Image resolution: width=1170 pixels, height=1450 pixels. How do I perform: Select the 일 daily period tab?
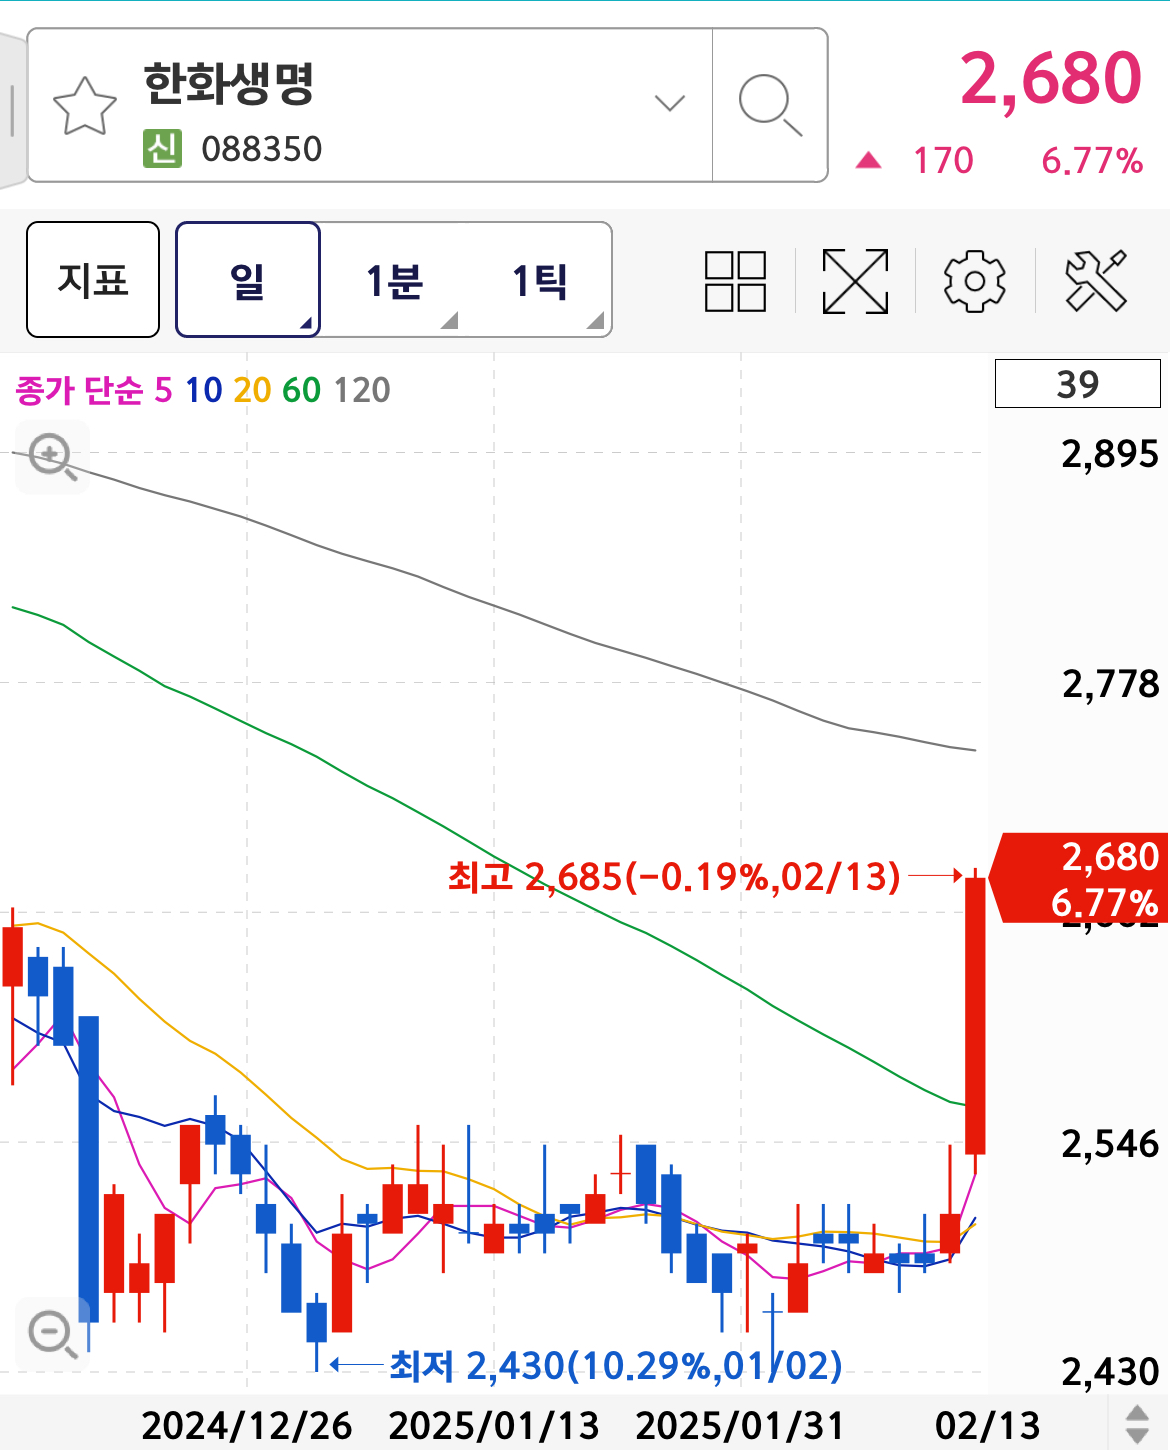coord(248,280)
